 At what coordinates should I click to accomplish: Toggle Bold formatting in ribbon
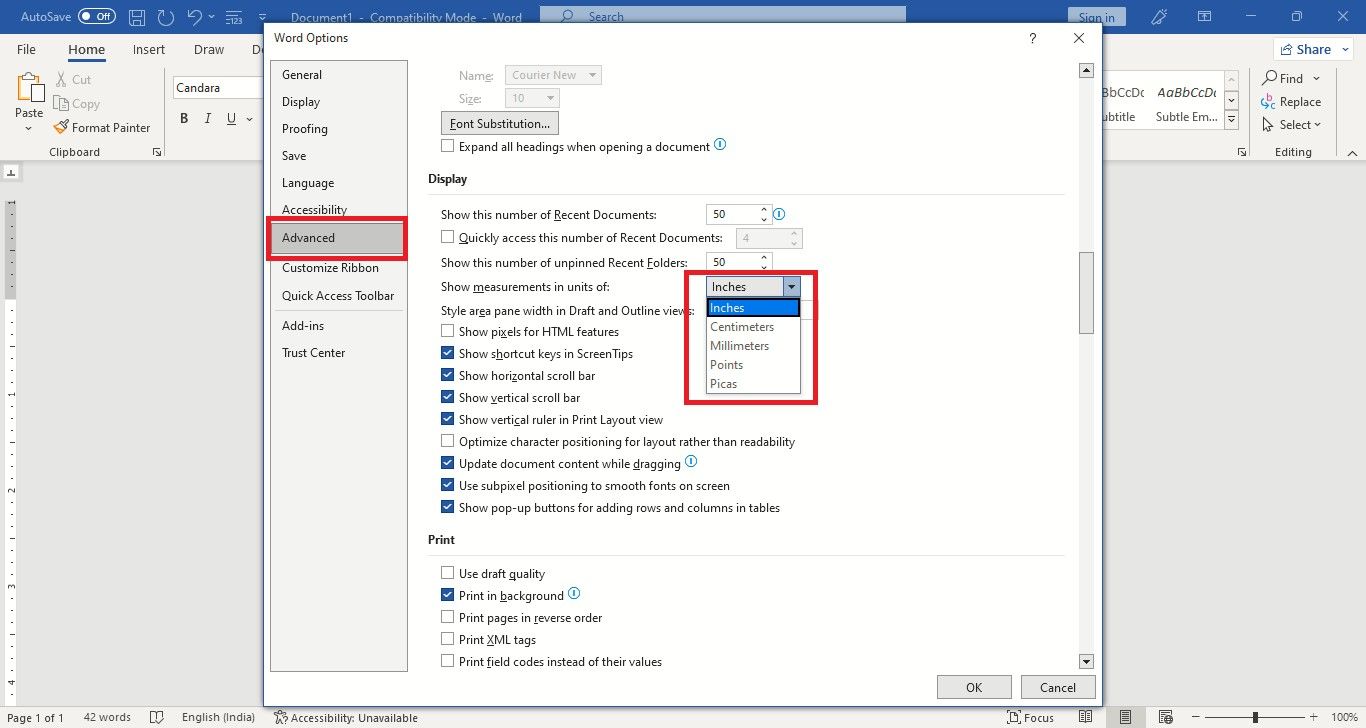coord(184,119)
